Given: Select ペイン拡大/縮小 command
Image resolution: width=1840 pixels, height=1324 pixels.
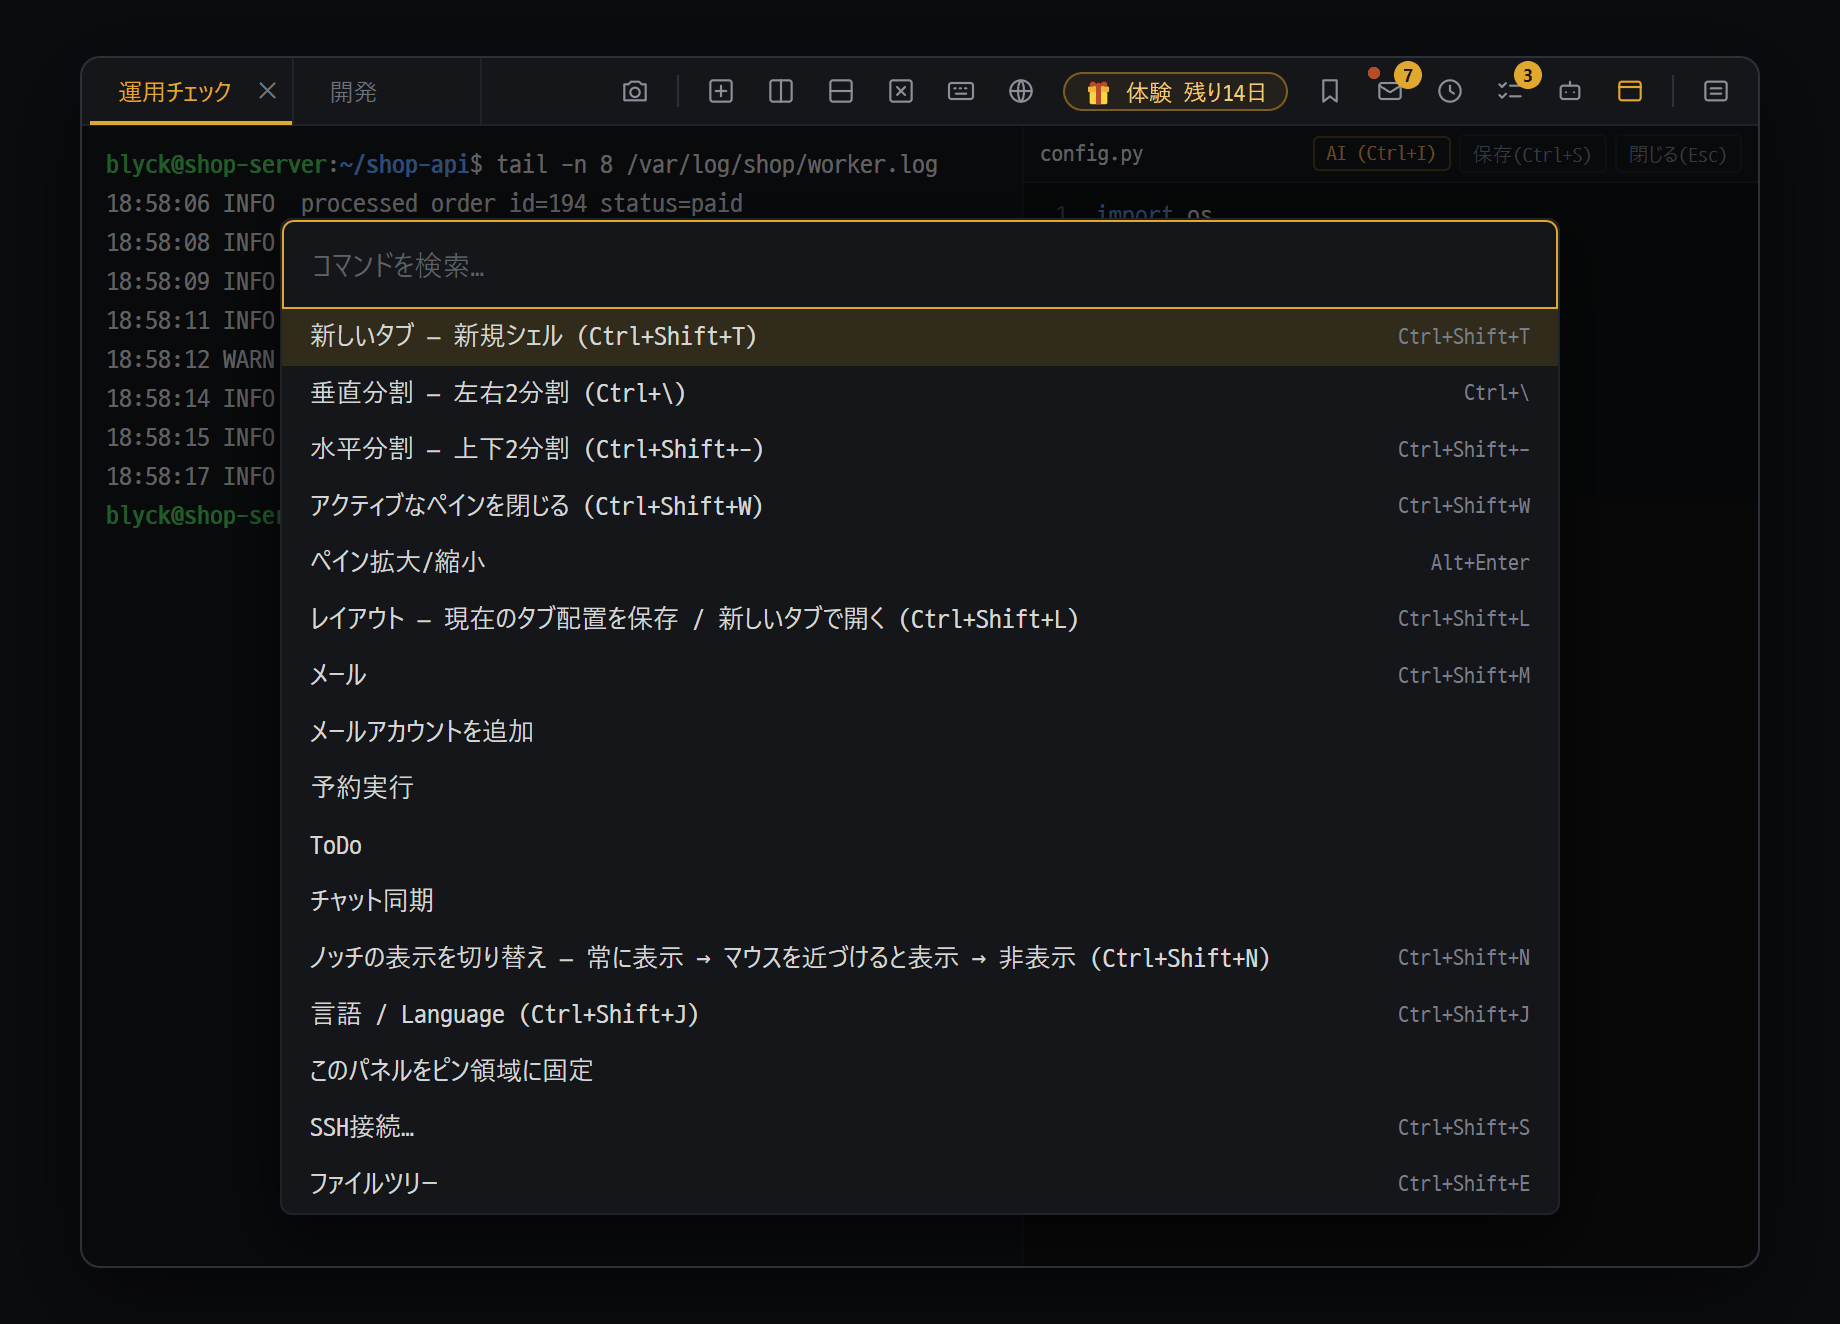Looking at the screenshot, I should pyautogui.click(x=920, y=563).
